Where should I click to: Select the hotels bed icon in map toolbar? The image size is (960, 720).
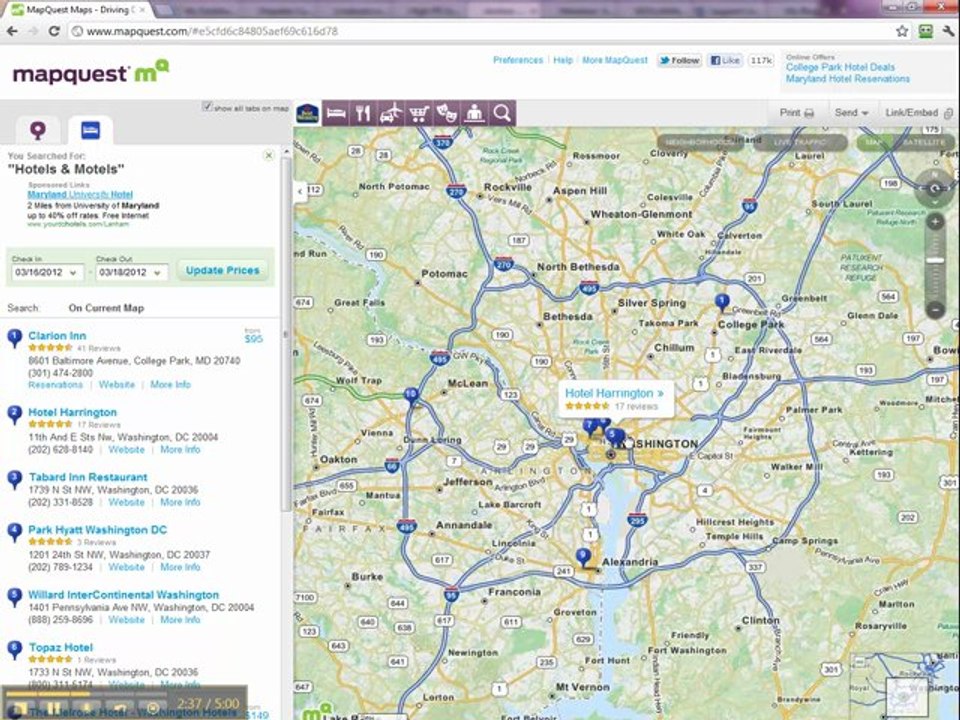click(336, 113)
